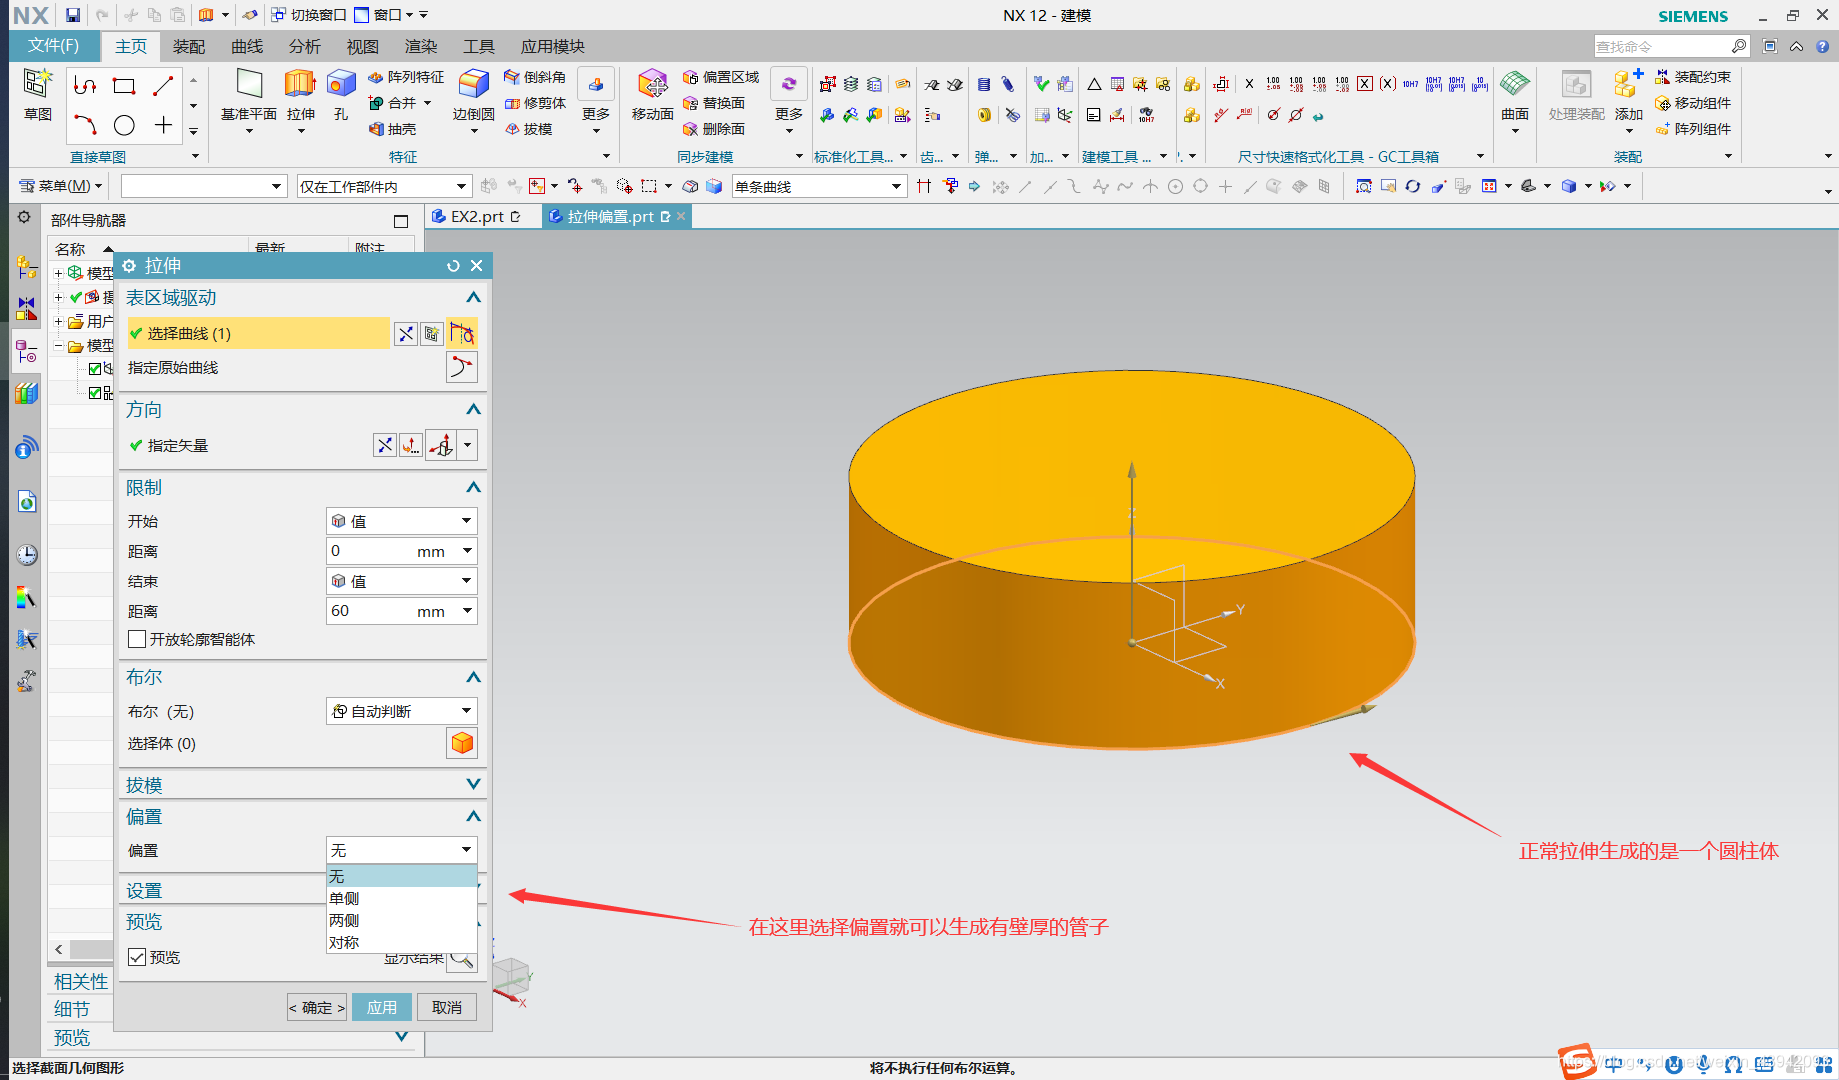
Task: Collapse the Direction (方向) section
Action: tap(474, 409)
